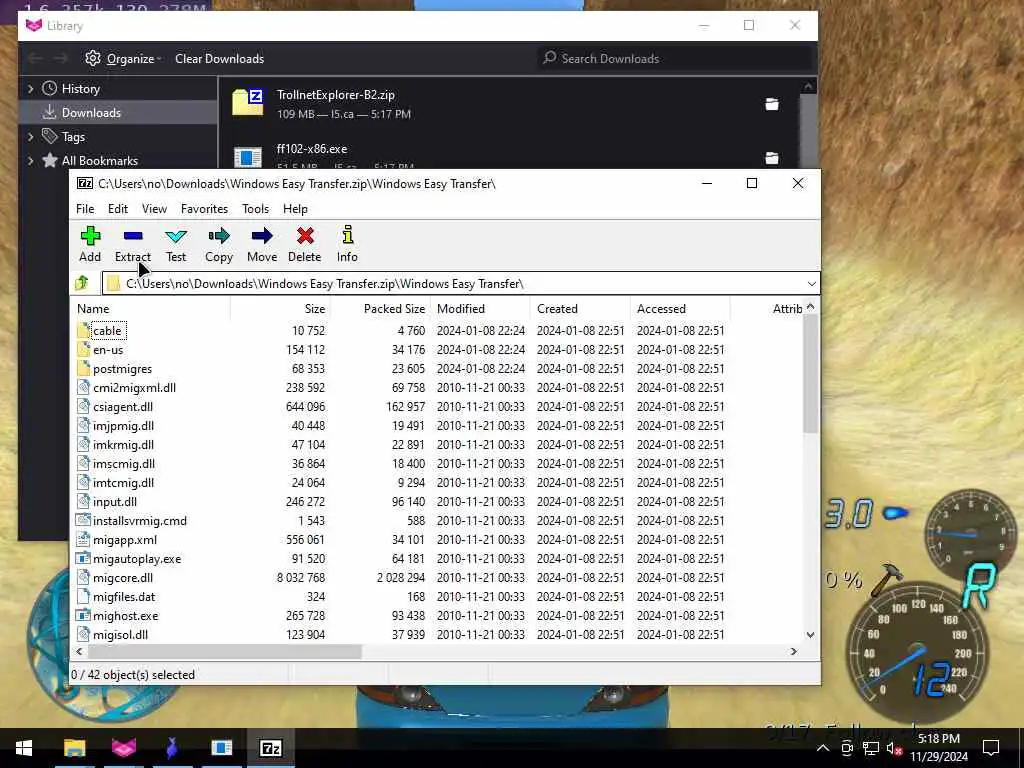The height and width of the screenshot is (768, 1024).
Task: Sort by Accessed column header
Action: click(x=680, y=309)
